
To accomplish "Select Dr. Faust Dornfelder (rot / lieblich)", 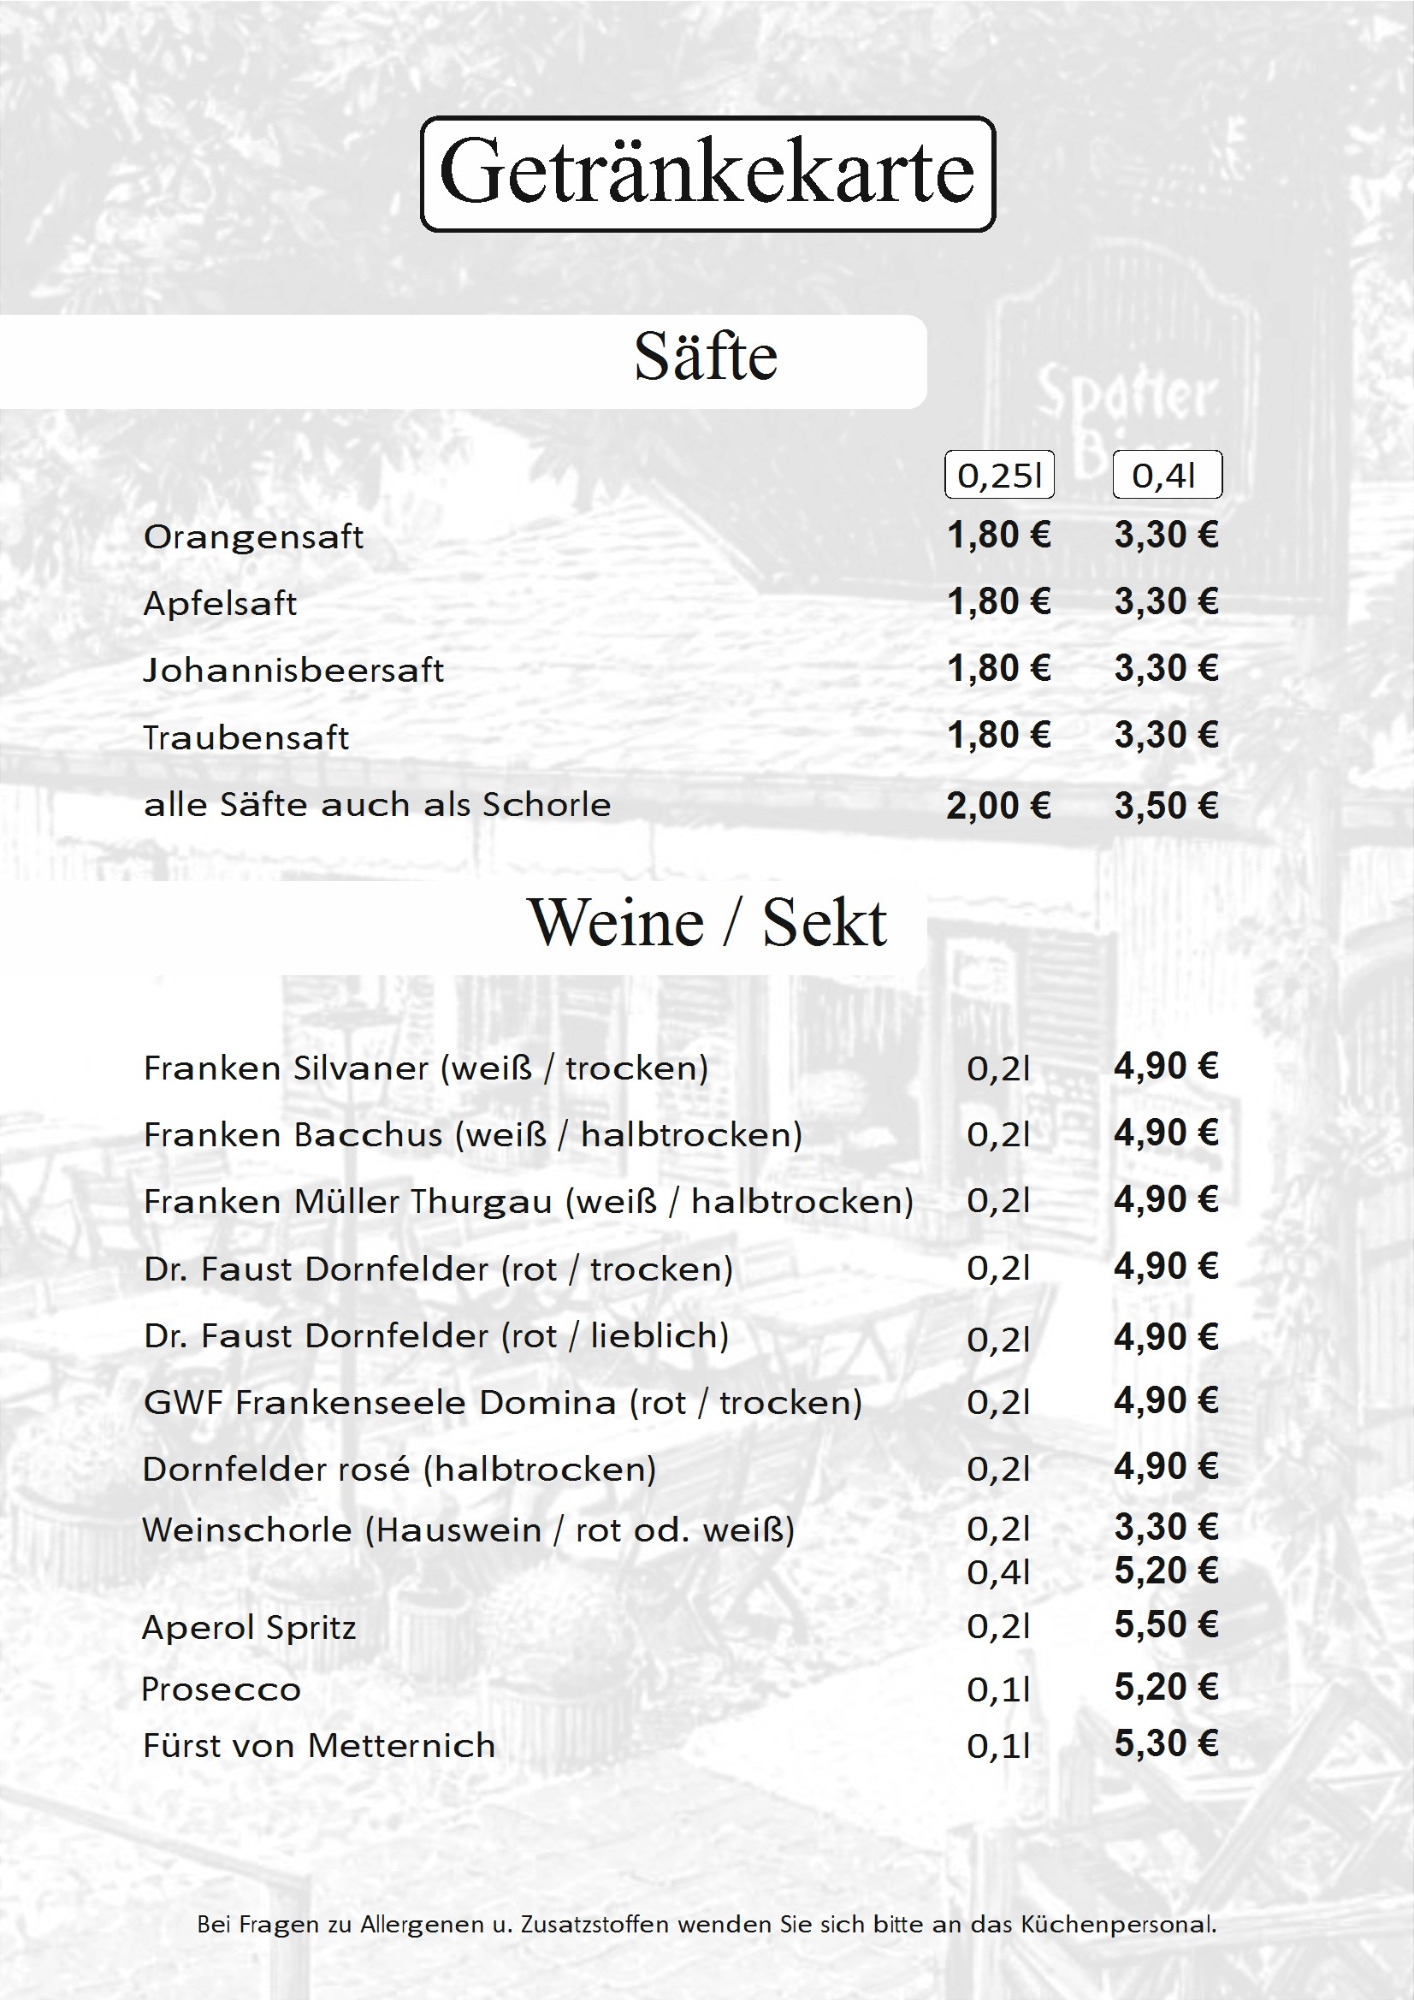I will [436, 1336].
